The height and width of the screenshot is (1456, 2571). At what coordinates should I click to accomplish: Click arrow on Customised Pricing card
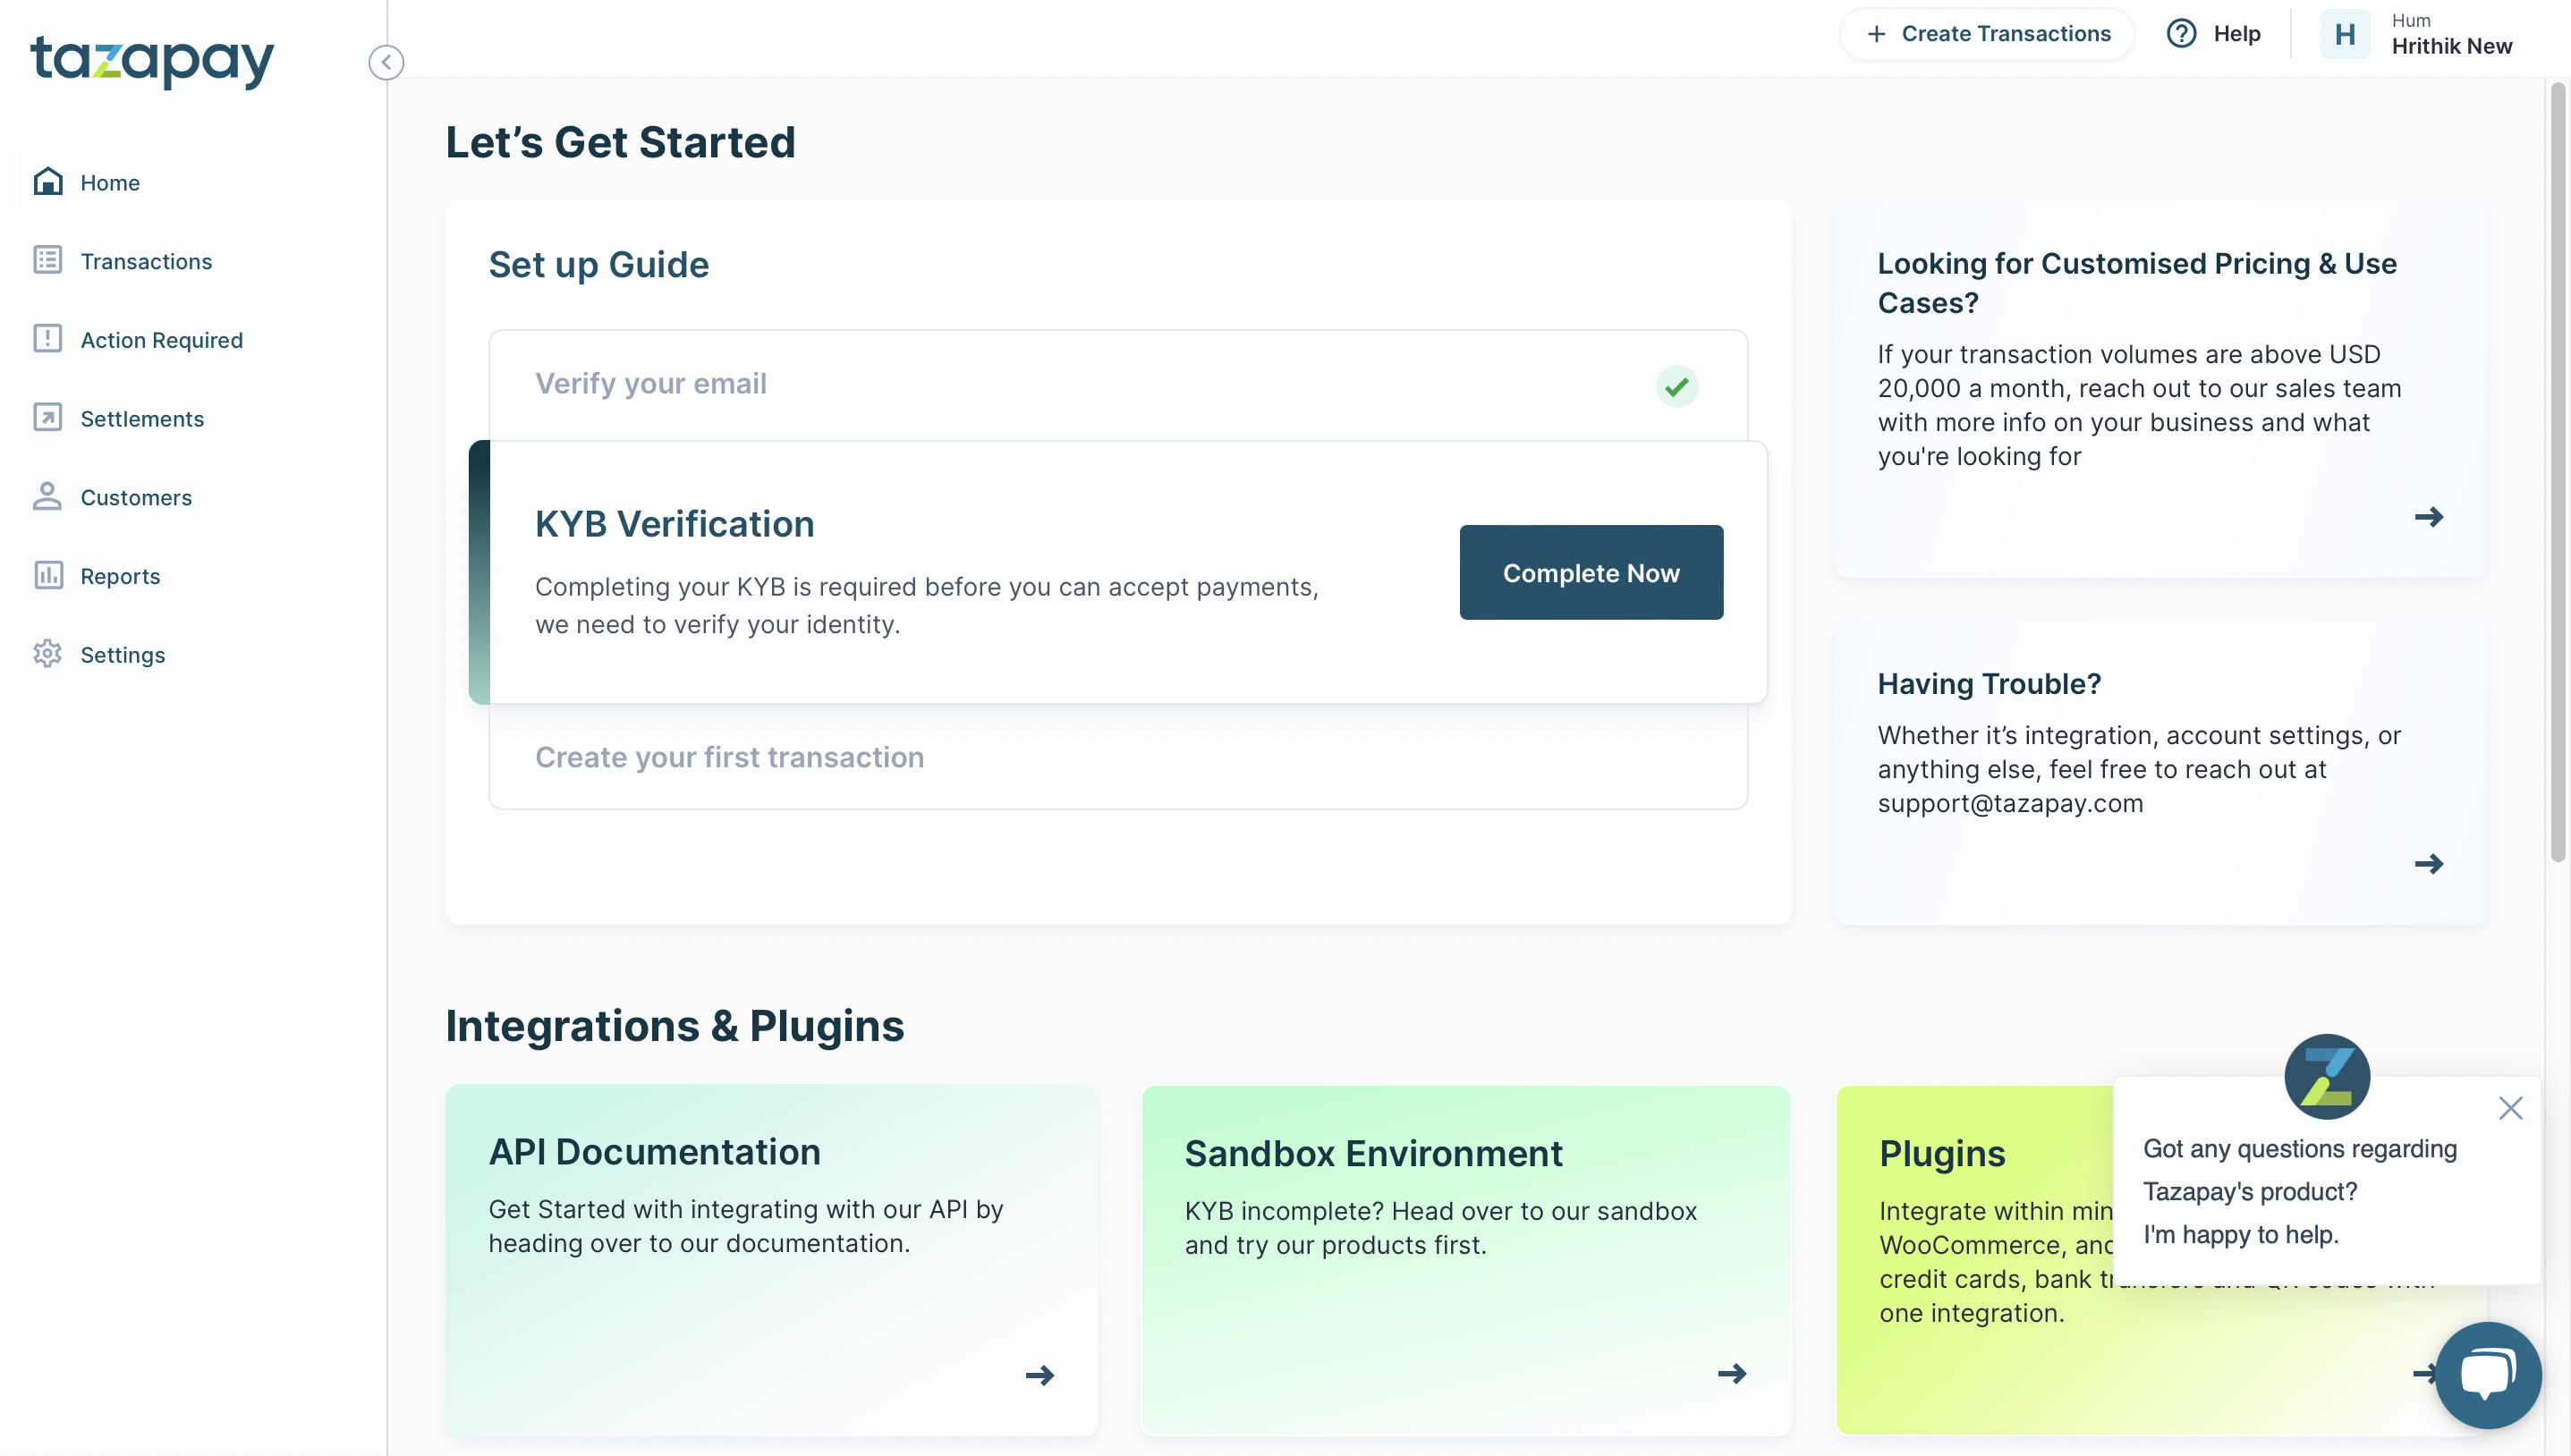[2428, 517]
